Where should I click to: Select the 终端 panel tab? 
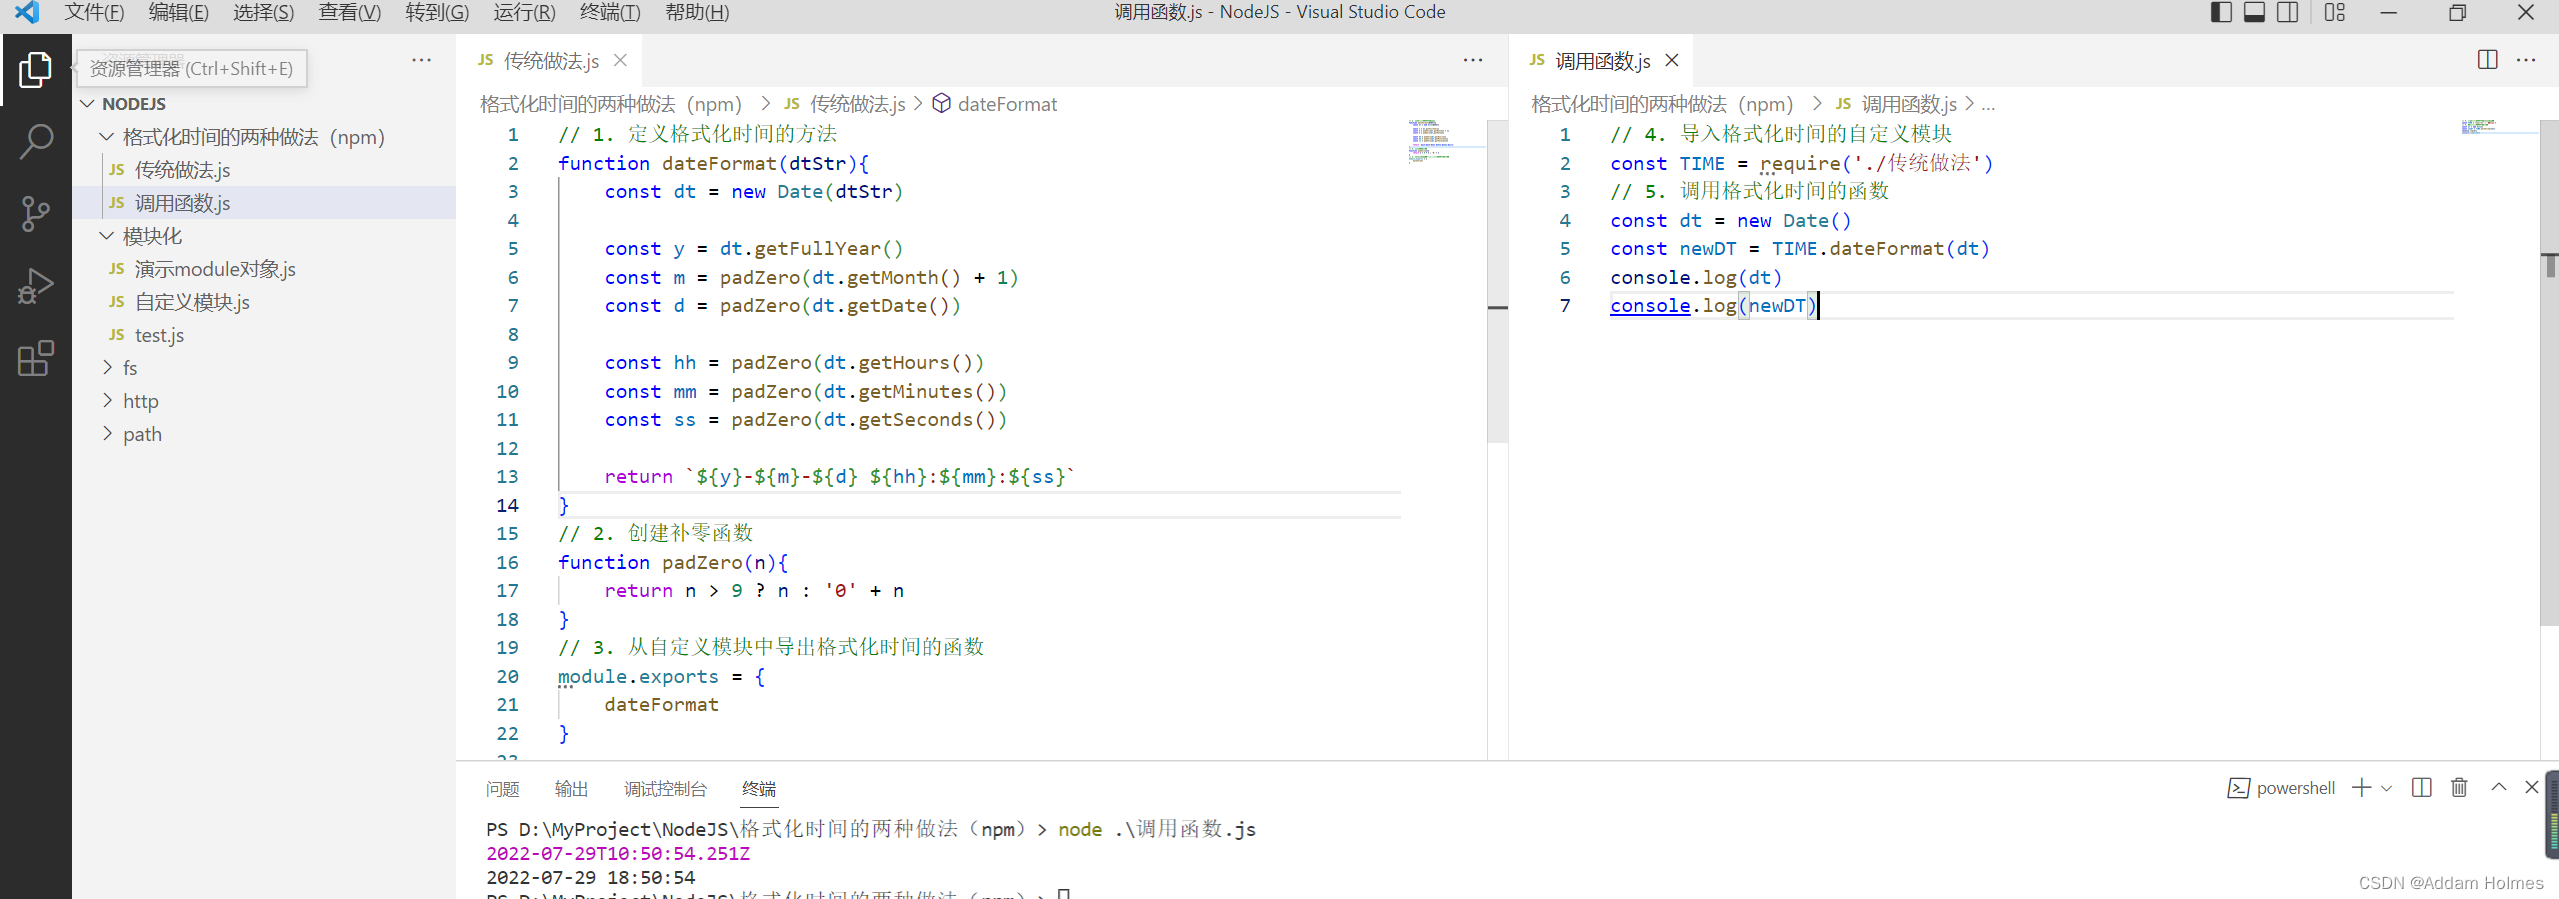pos(759,789)
